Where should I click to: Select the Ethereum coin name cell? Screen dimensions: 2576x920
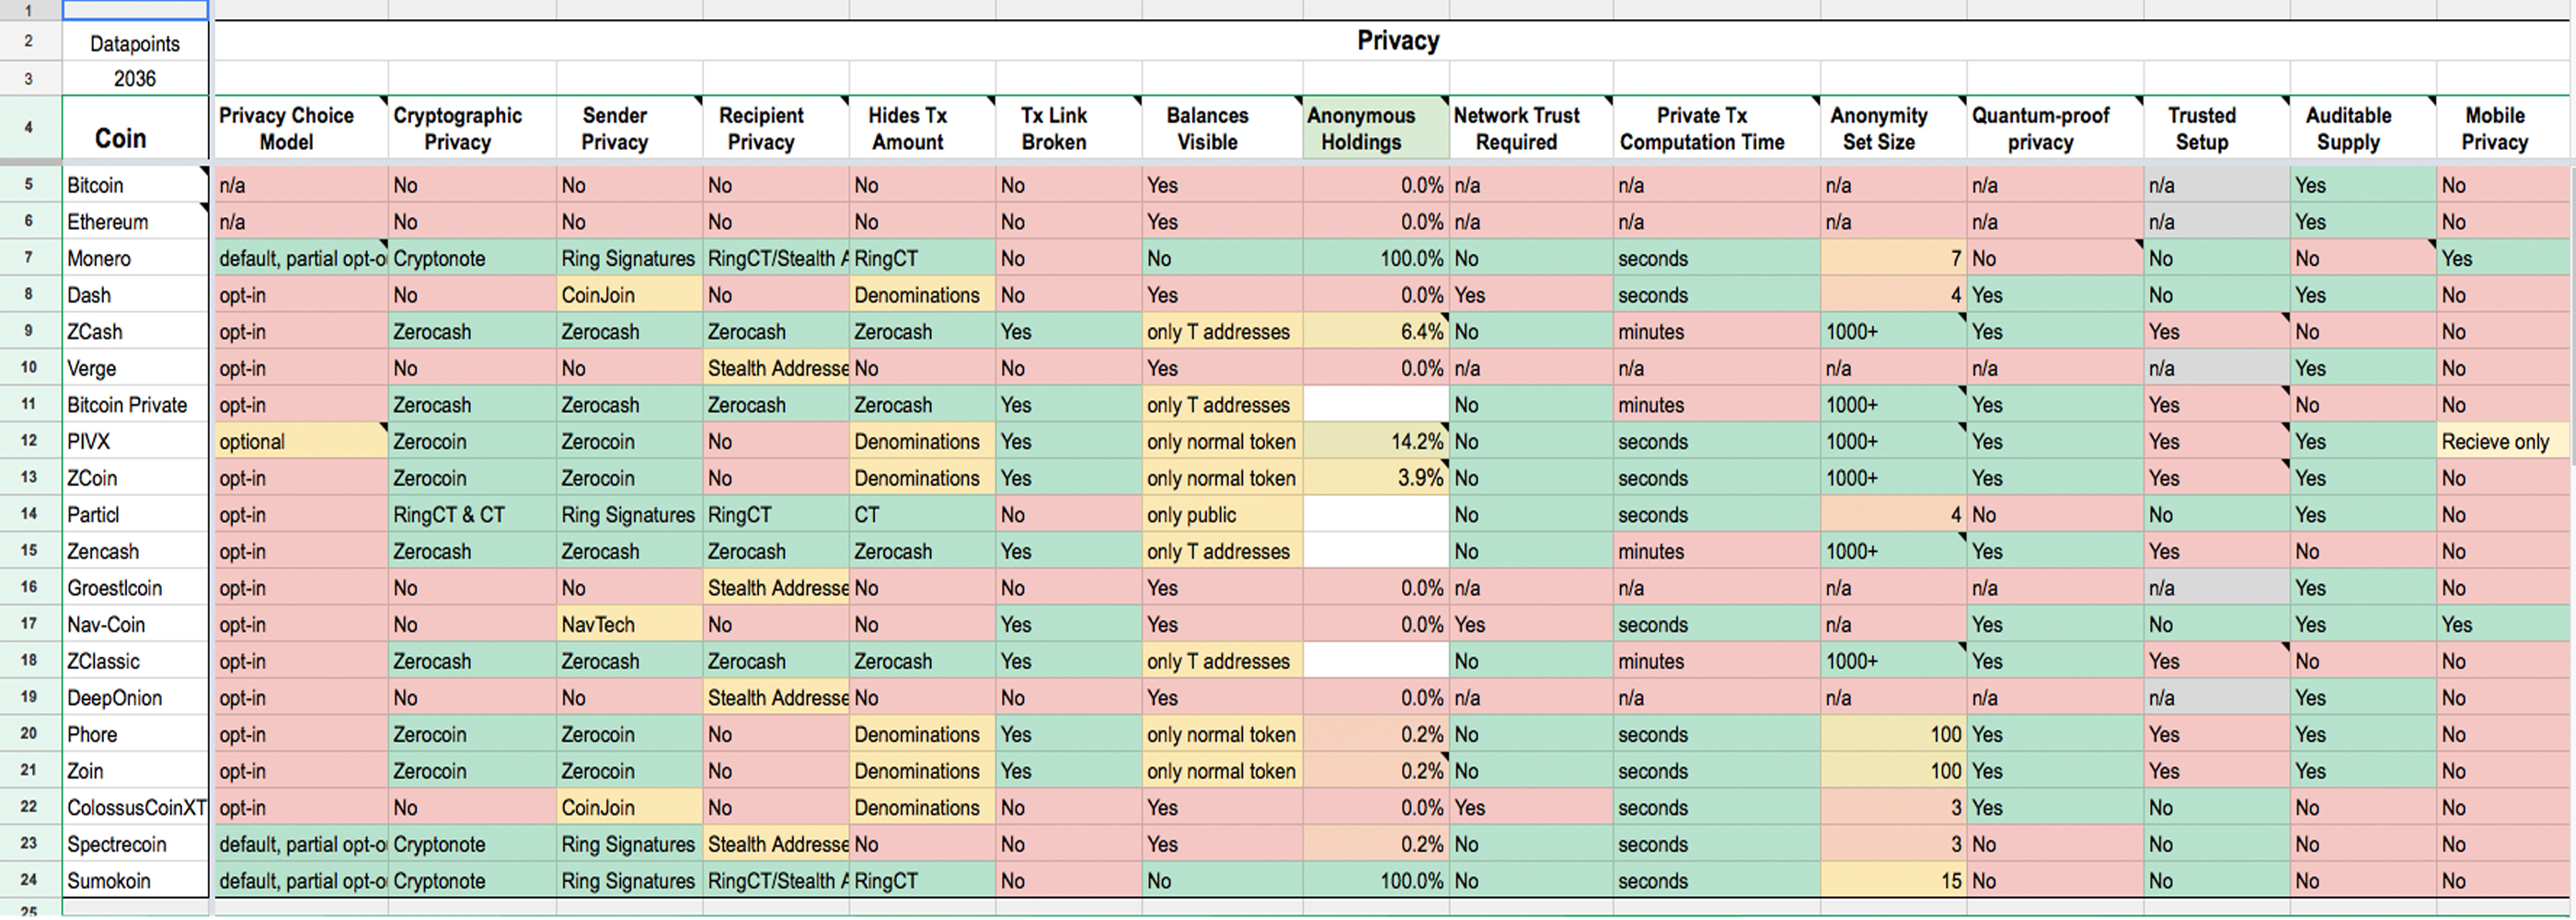click(x=135, y=222)
